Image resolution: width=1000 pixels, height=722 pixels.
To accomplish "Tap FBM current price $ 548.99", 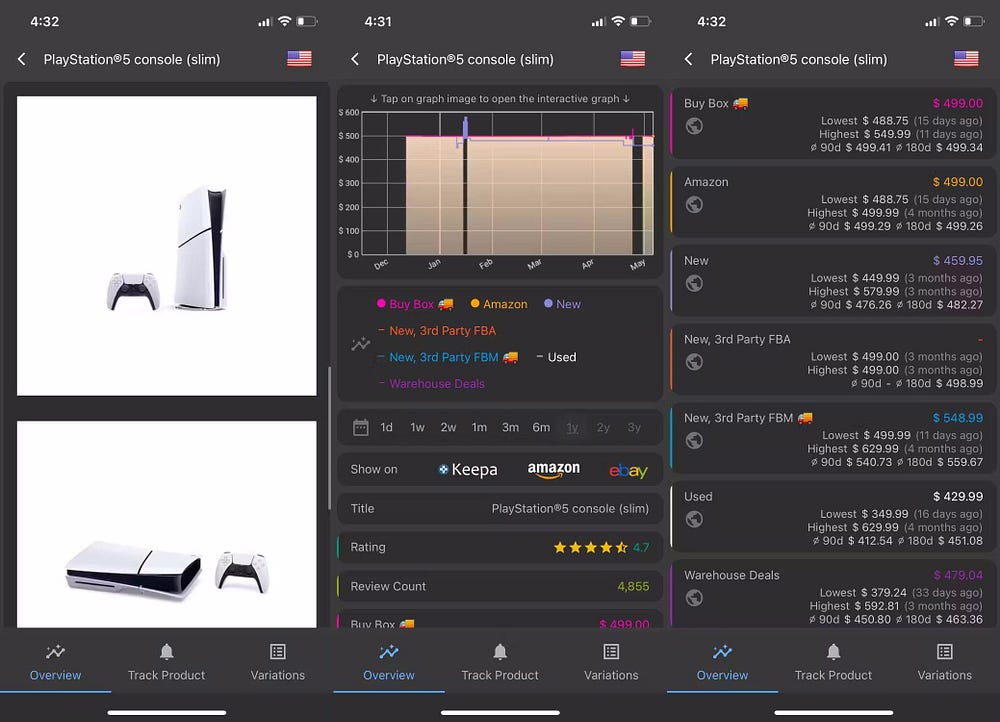I will tap(957, 418).
